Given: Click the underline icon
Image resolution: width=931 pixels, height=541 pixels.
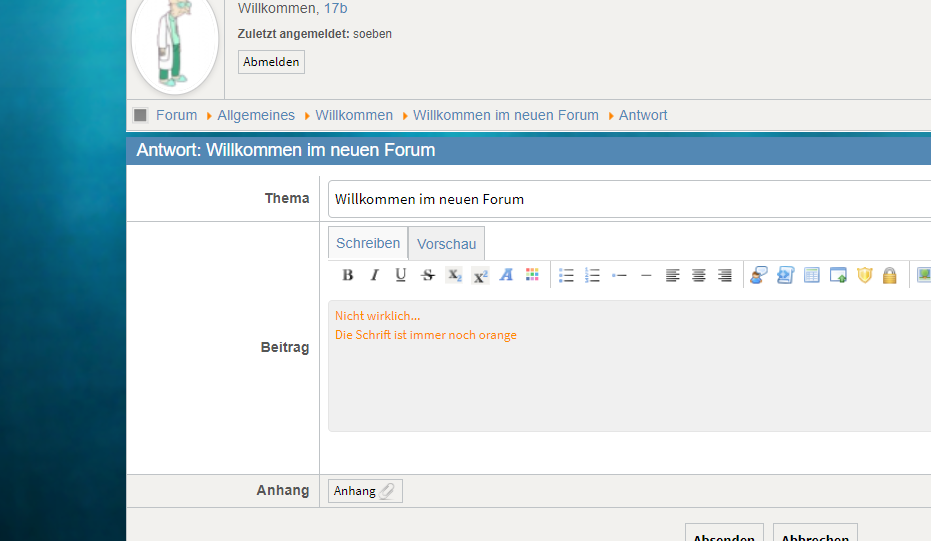Looking at the screenshot, I should 401,275.
